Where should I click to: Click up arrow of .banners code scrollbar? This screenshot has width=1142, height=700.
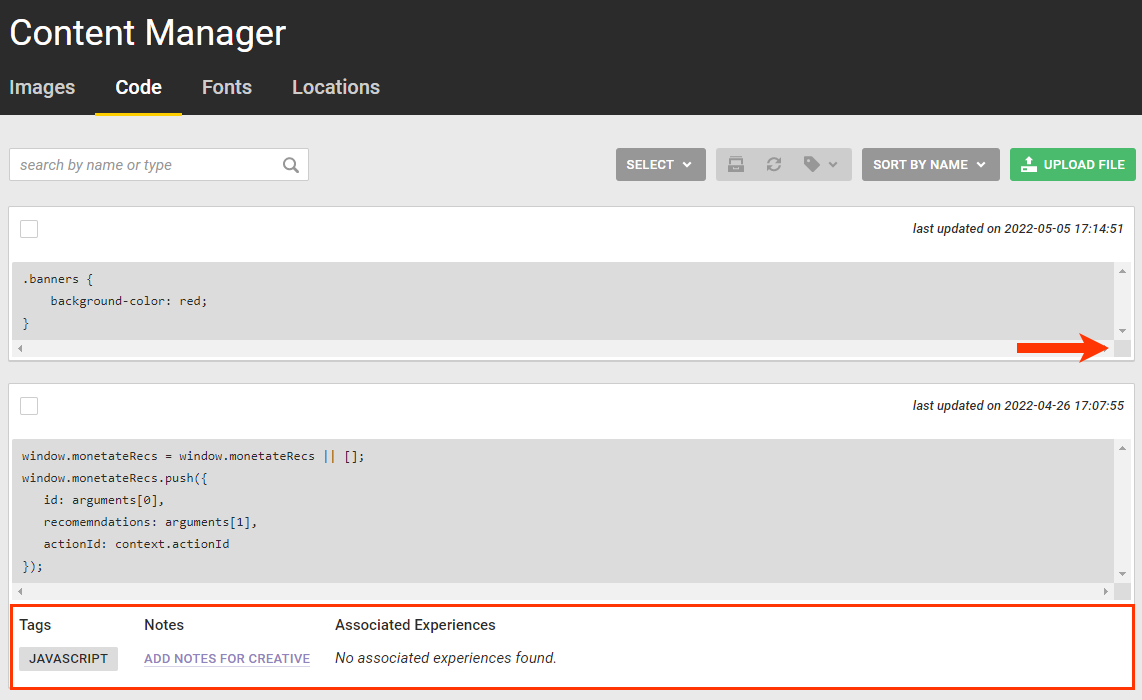pyautogui.click(x=1122, y=271)
